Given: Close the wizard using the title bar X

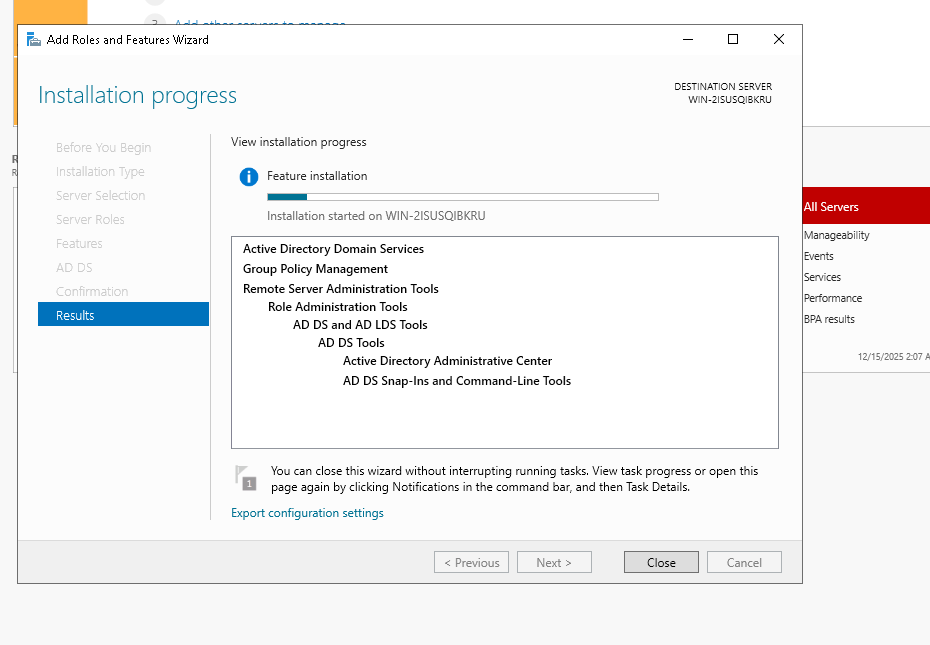Looking at the screenshot, I should 779,39.
